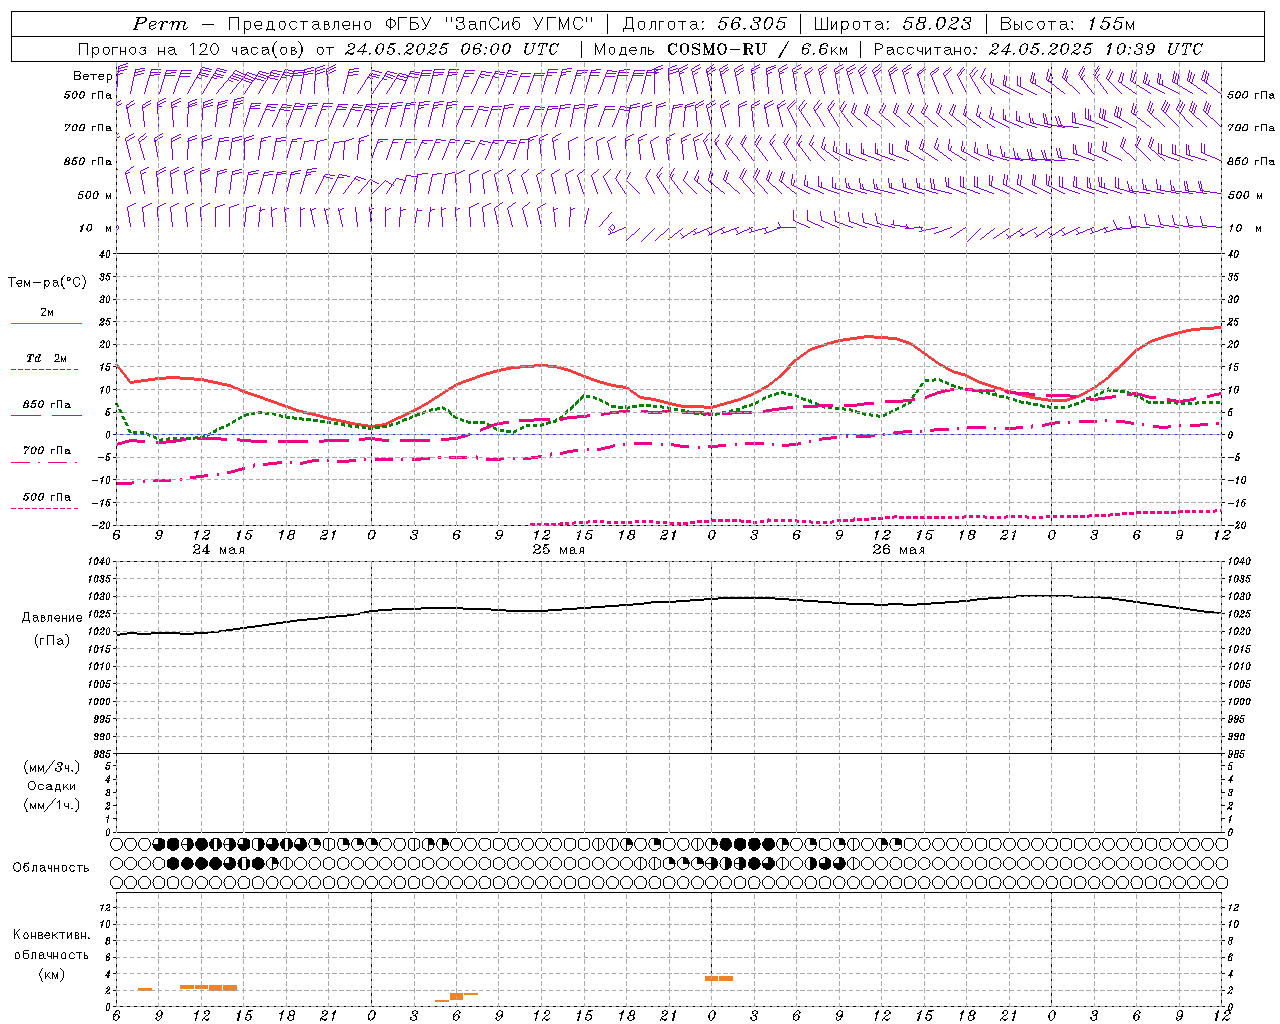Click the orange convective cloud bar near 4 km
This screenshot has height=1024, width=1280.
(x=719, y=978)
